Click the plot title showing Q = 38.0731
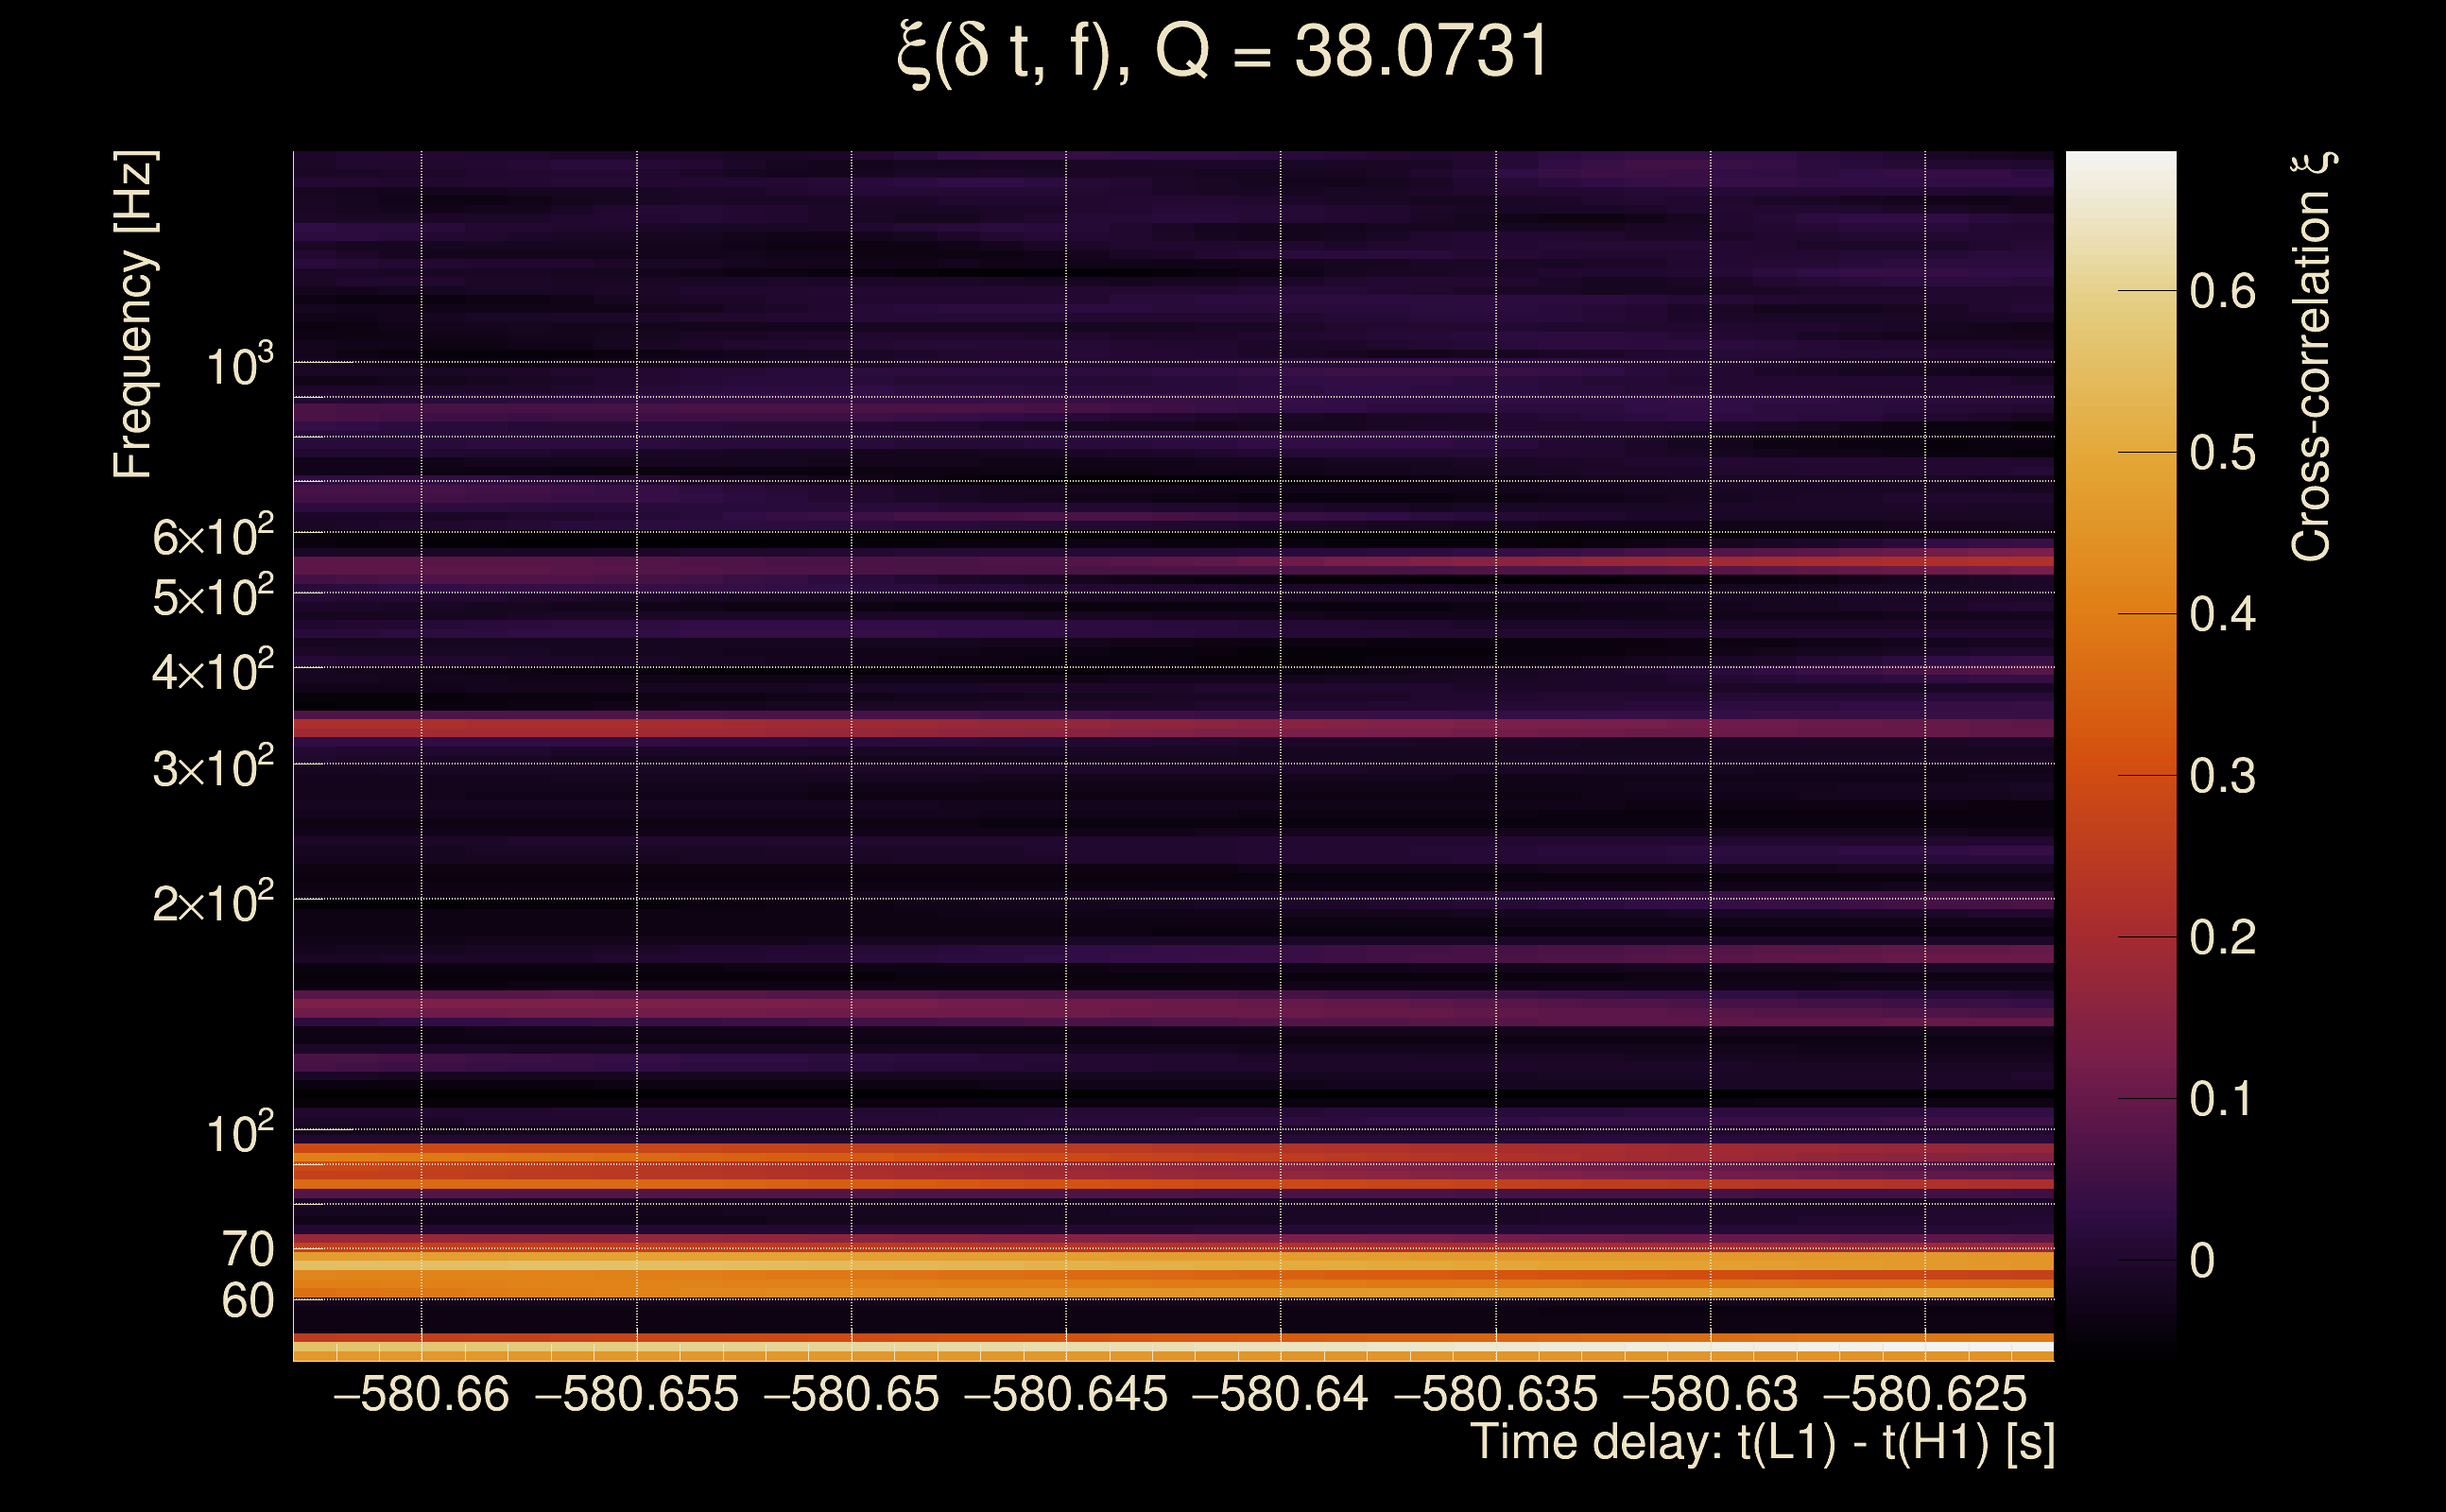 (1222, 52)
